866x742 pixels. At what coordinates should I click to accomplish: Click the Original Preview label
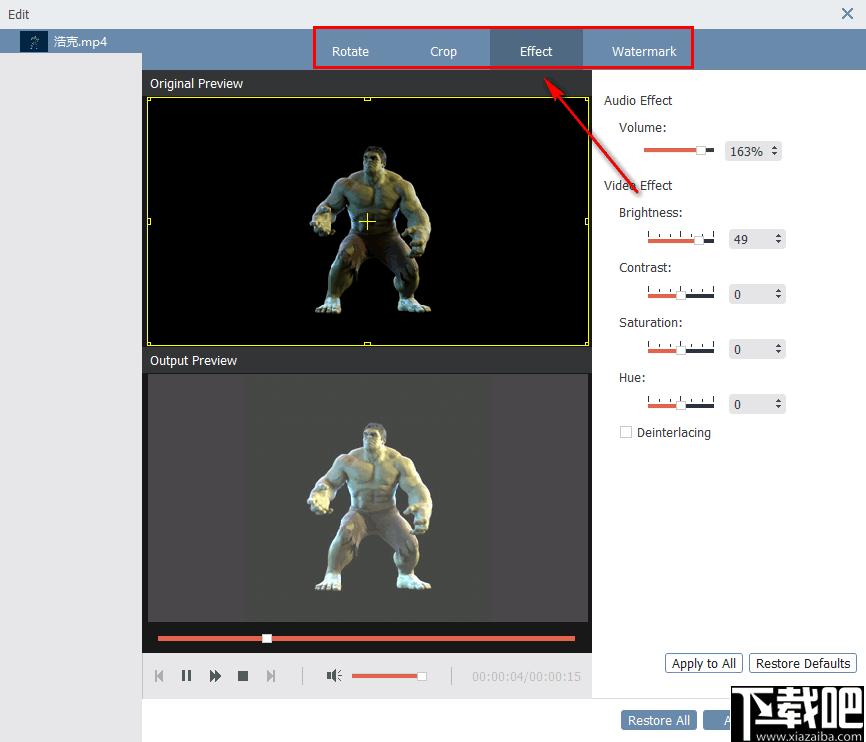196,83
